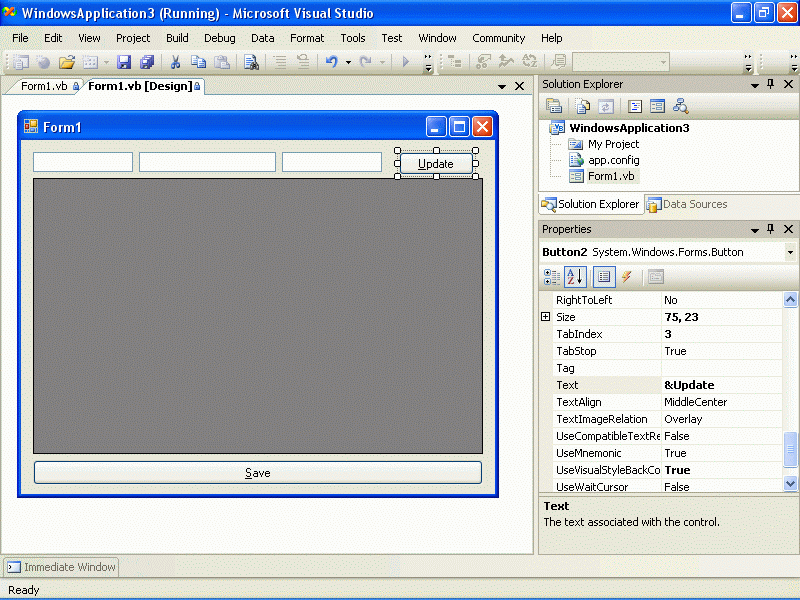Open the Button2 object selector dropdown
Viewport: 800px width, 600px height.
click(x=790, y=252)
